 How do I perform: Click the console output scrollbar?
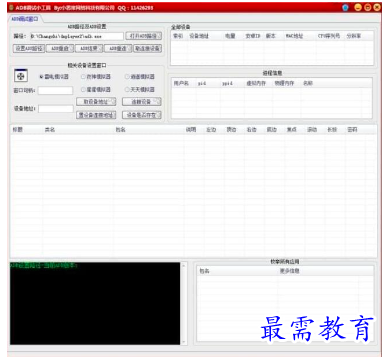pyautogui.click(x=184, y=303)
